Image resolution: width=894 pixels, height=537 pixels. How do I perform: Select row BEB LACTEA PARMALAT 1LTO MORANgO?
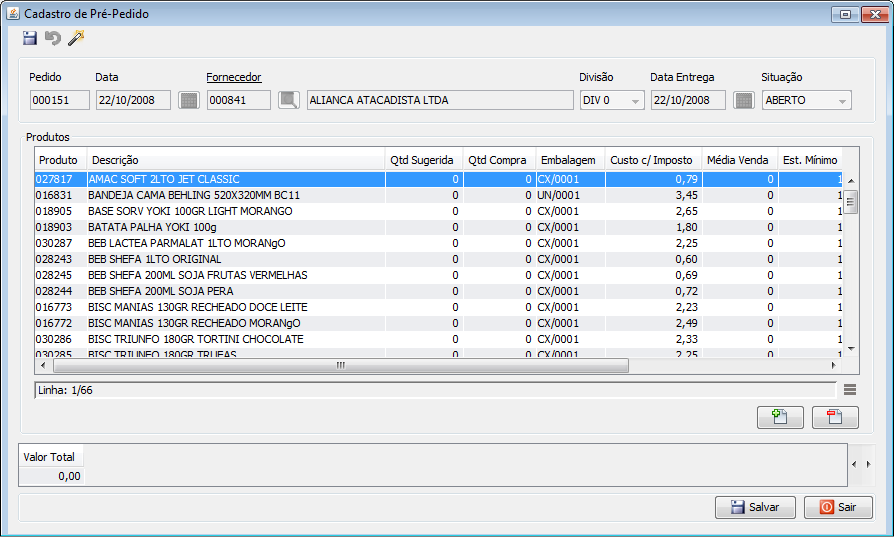438,243
